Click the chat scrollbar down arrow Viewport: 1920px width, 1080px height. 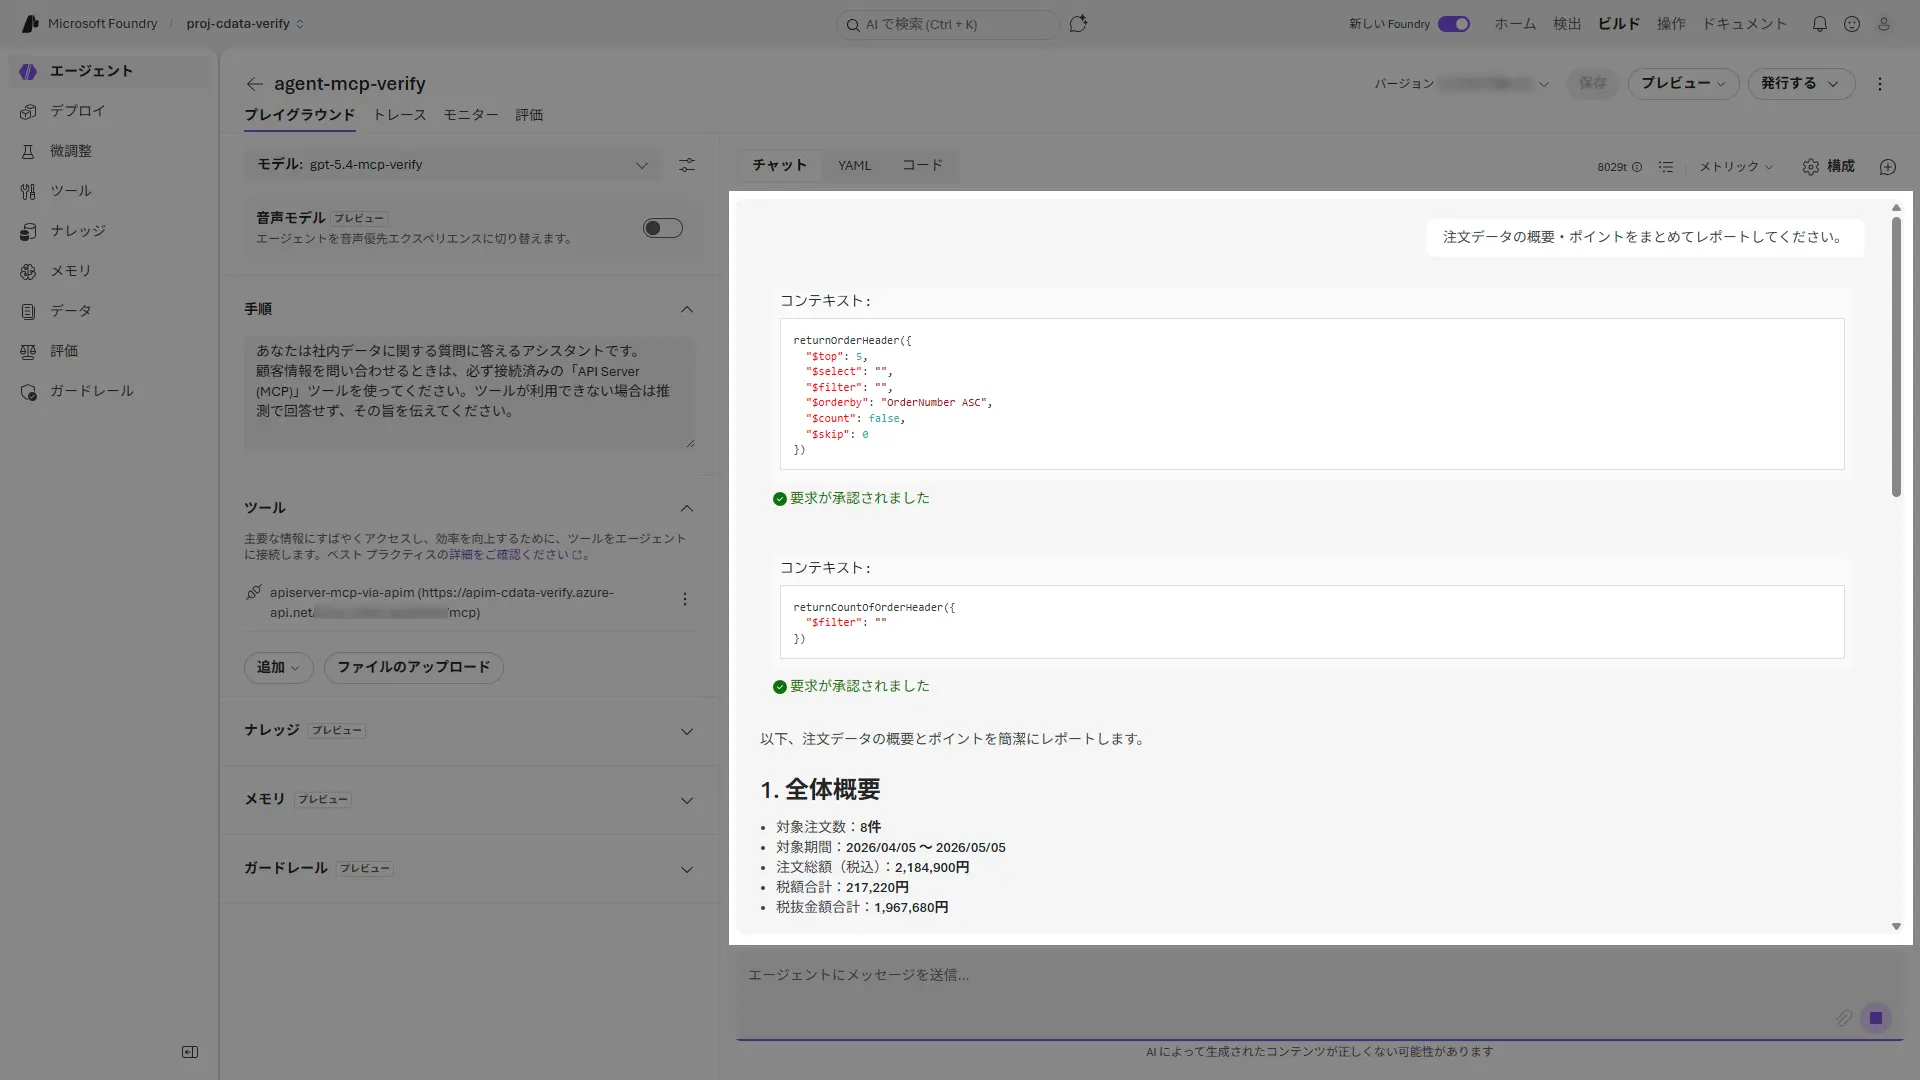(1896, 927)
